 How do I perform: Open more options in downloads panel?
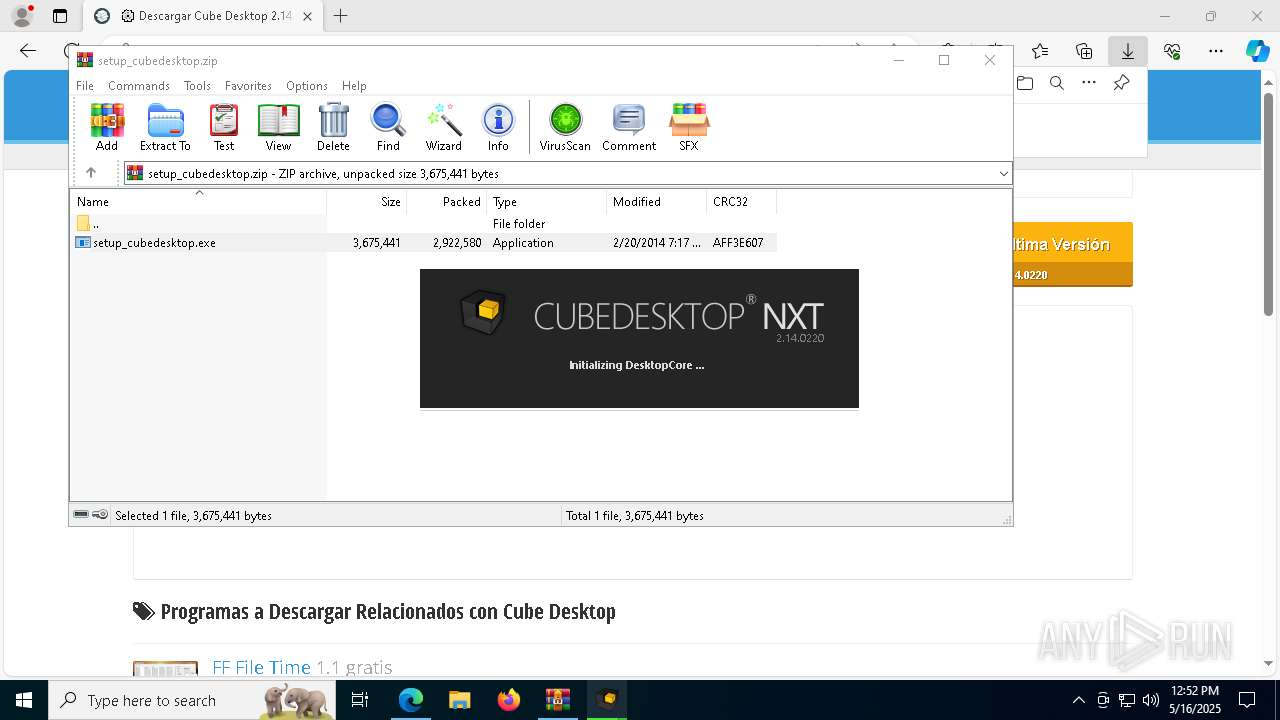(1089, 83)
